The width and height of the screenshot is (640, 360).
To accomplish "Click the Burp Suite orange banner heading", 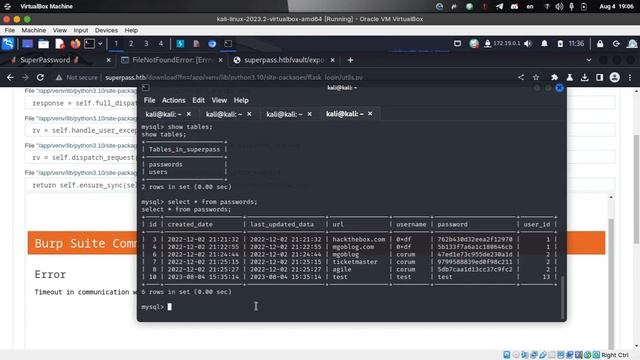I will click(x=86, y=243).
